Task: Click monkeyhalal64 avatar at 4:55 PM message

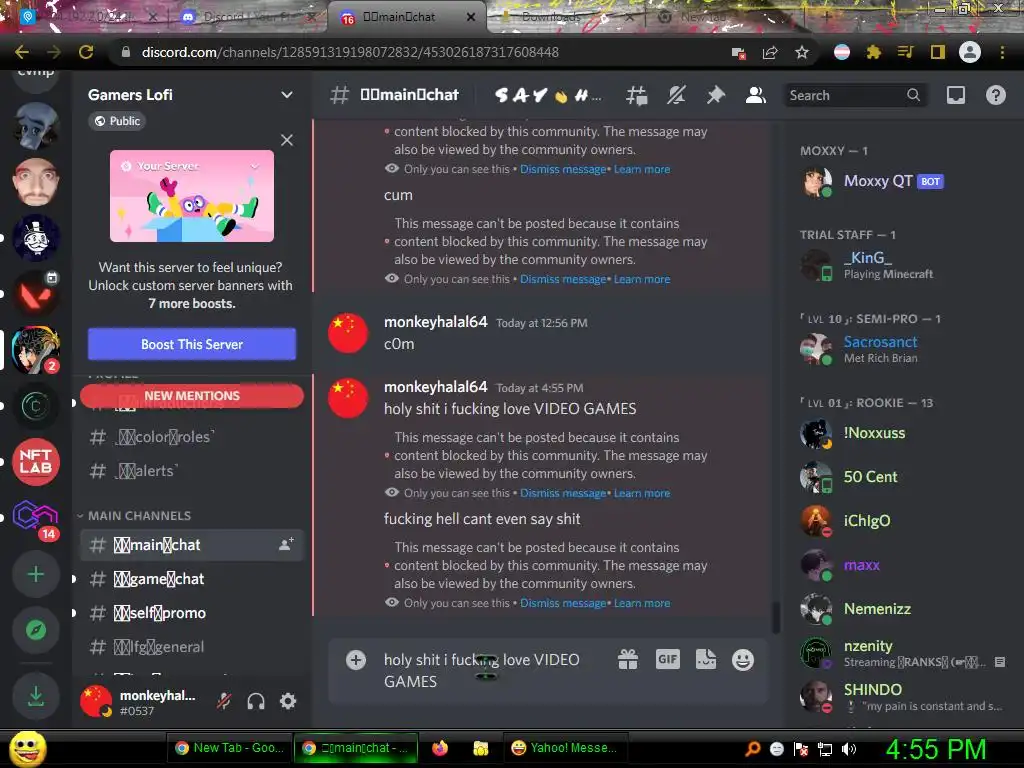Action: coord(348,398)
